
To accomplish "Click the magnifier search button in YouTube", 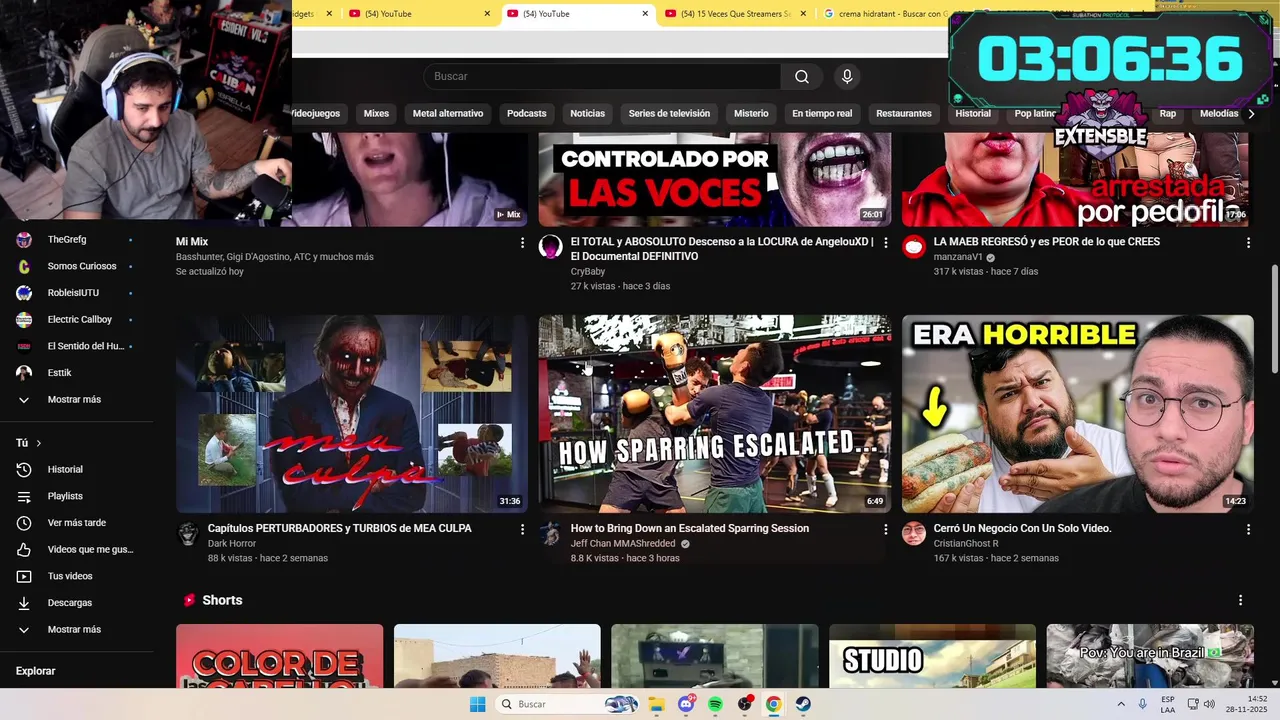I will pyautogui.click(x=802, y=77).
